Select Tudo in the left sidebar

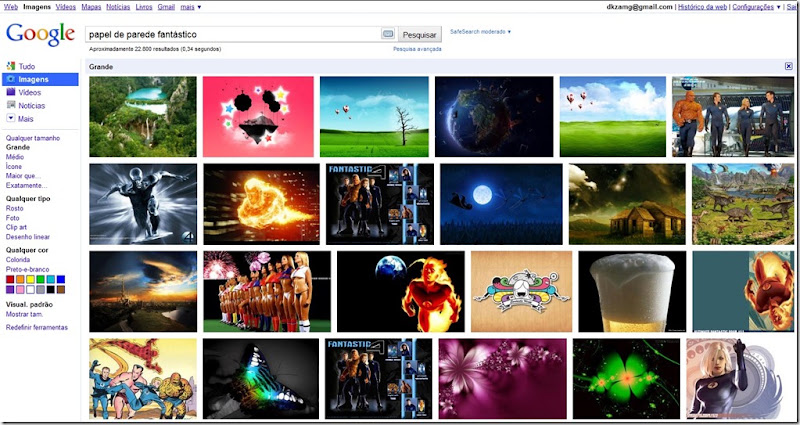pyautogui.click(x=27, y=66)
